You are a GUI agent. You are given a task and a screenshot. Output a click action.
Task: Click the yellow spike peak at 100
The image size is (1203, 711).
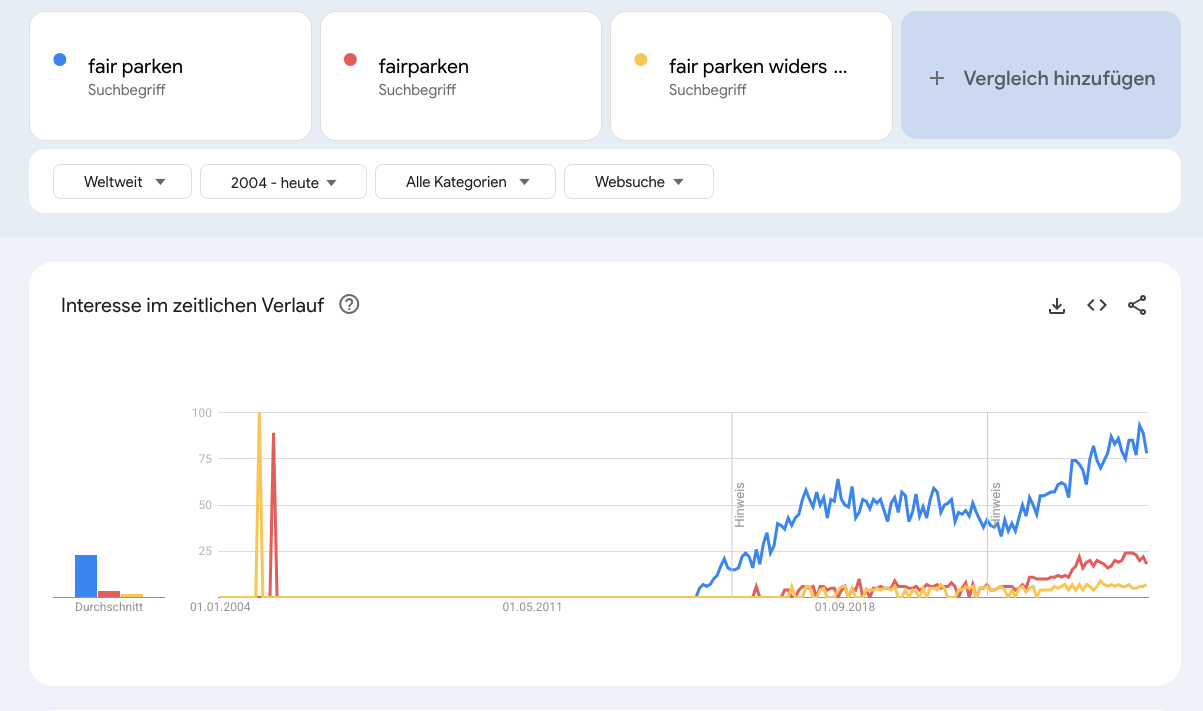pyautogui.click(x=259, y=414)
